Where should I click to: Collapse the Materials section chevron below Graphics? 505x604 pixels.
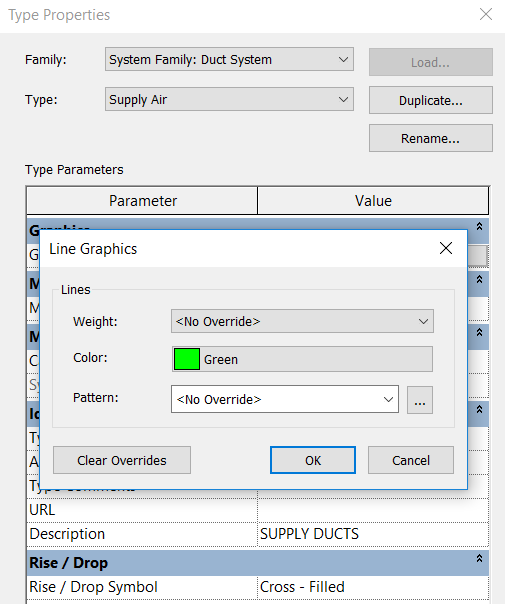[479, 279]
